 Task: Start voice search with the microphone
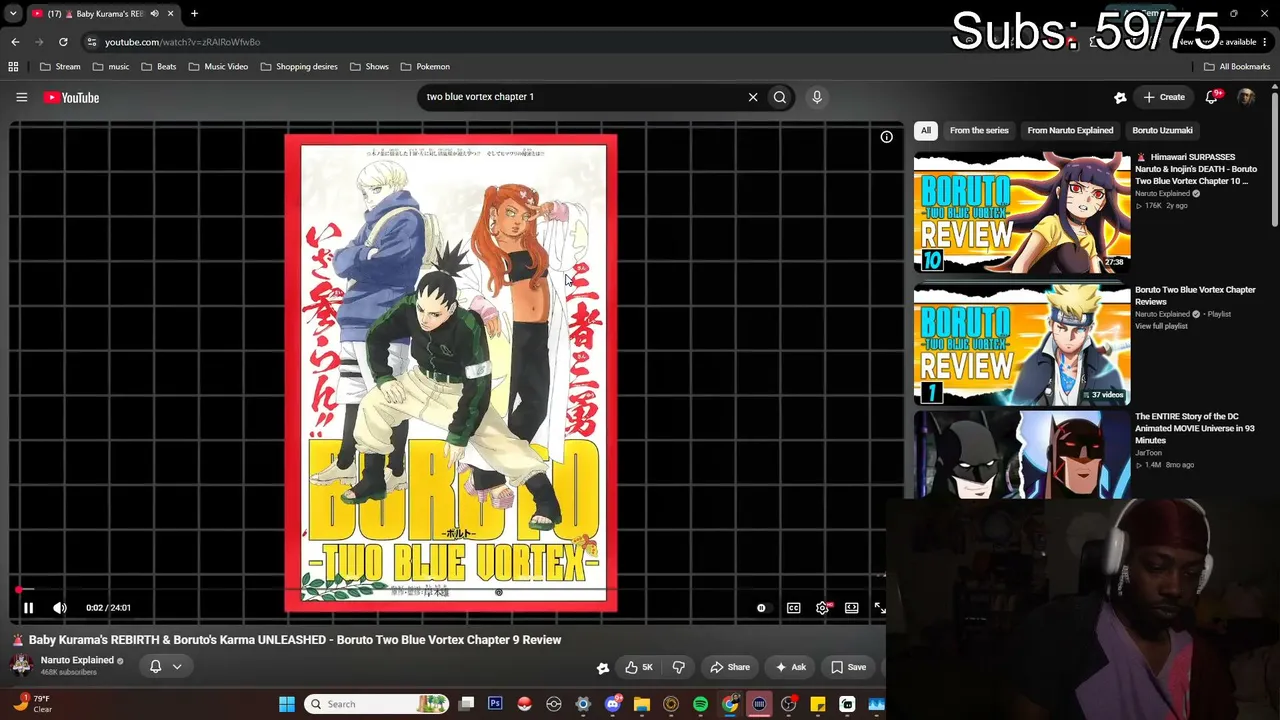(817, 97)
